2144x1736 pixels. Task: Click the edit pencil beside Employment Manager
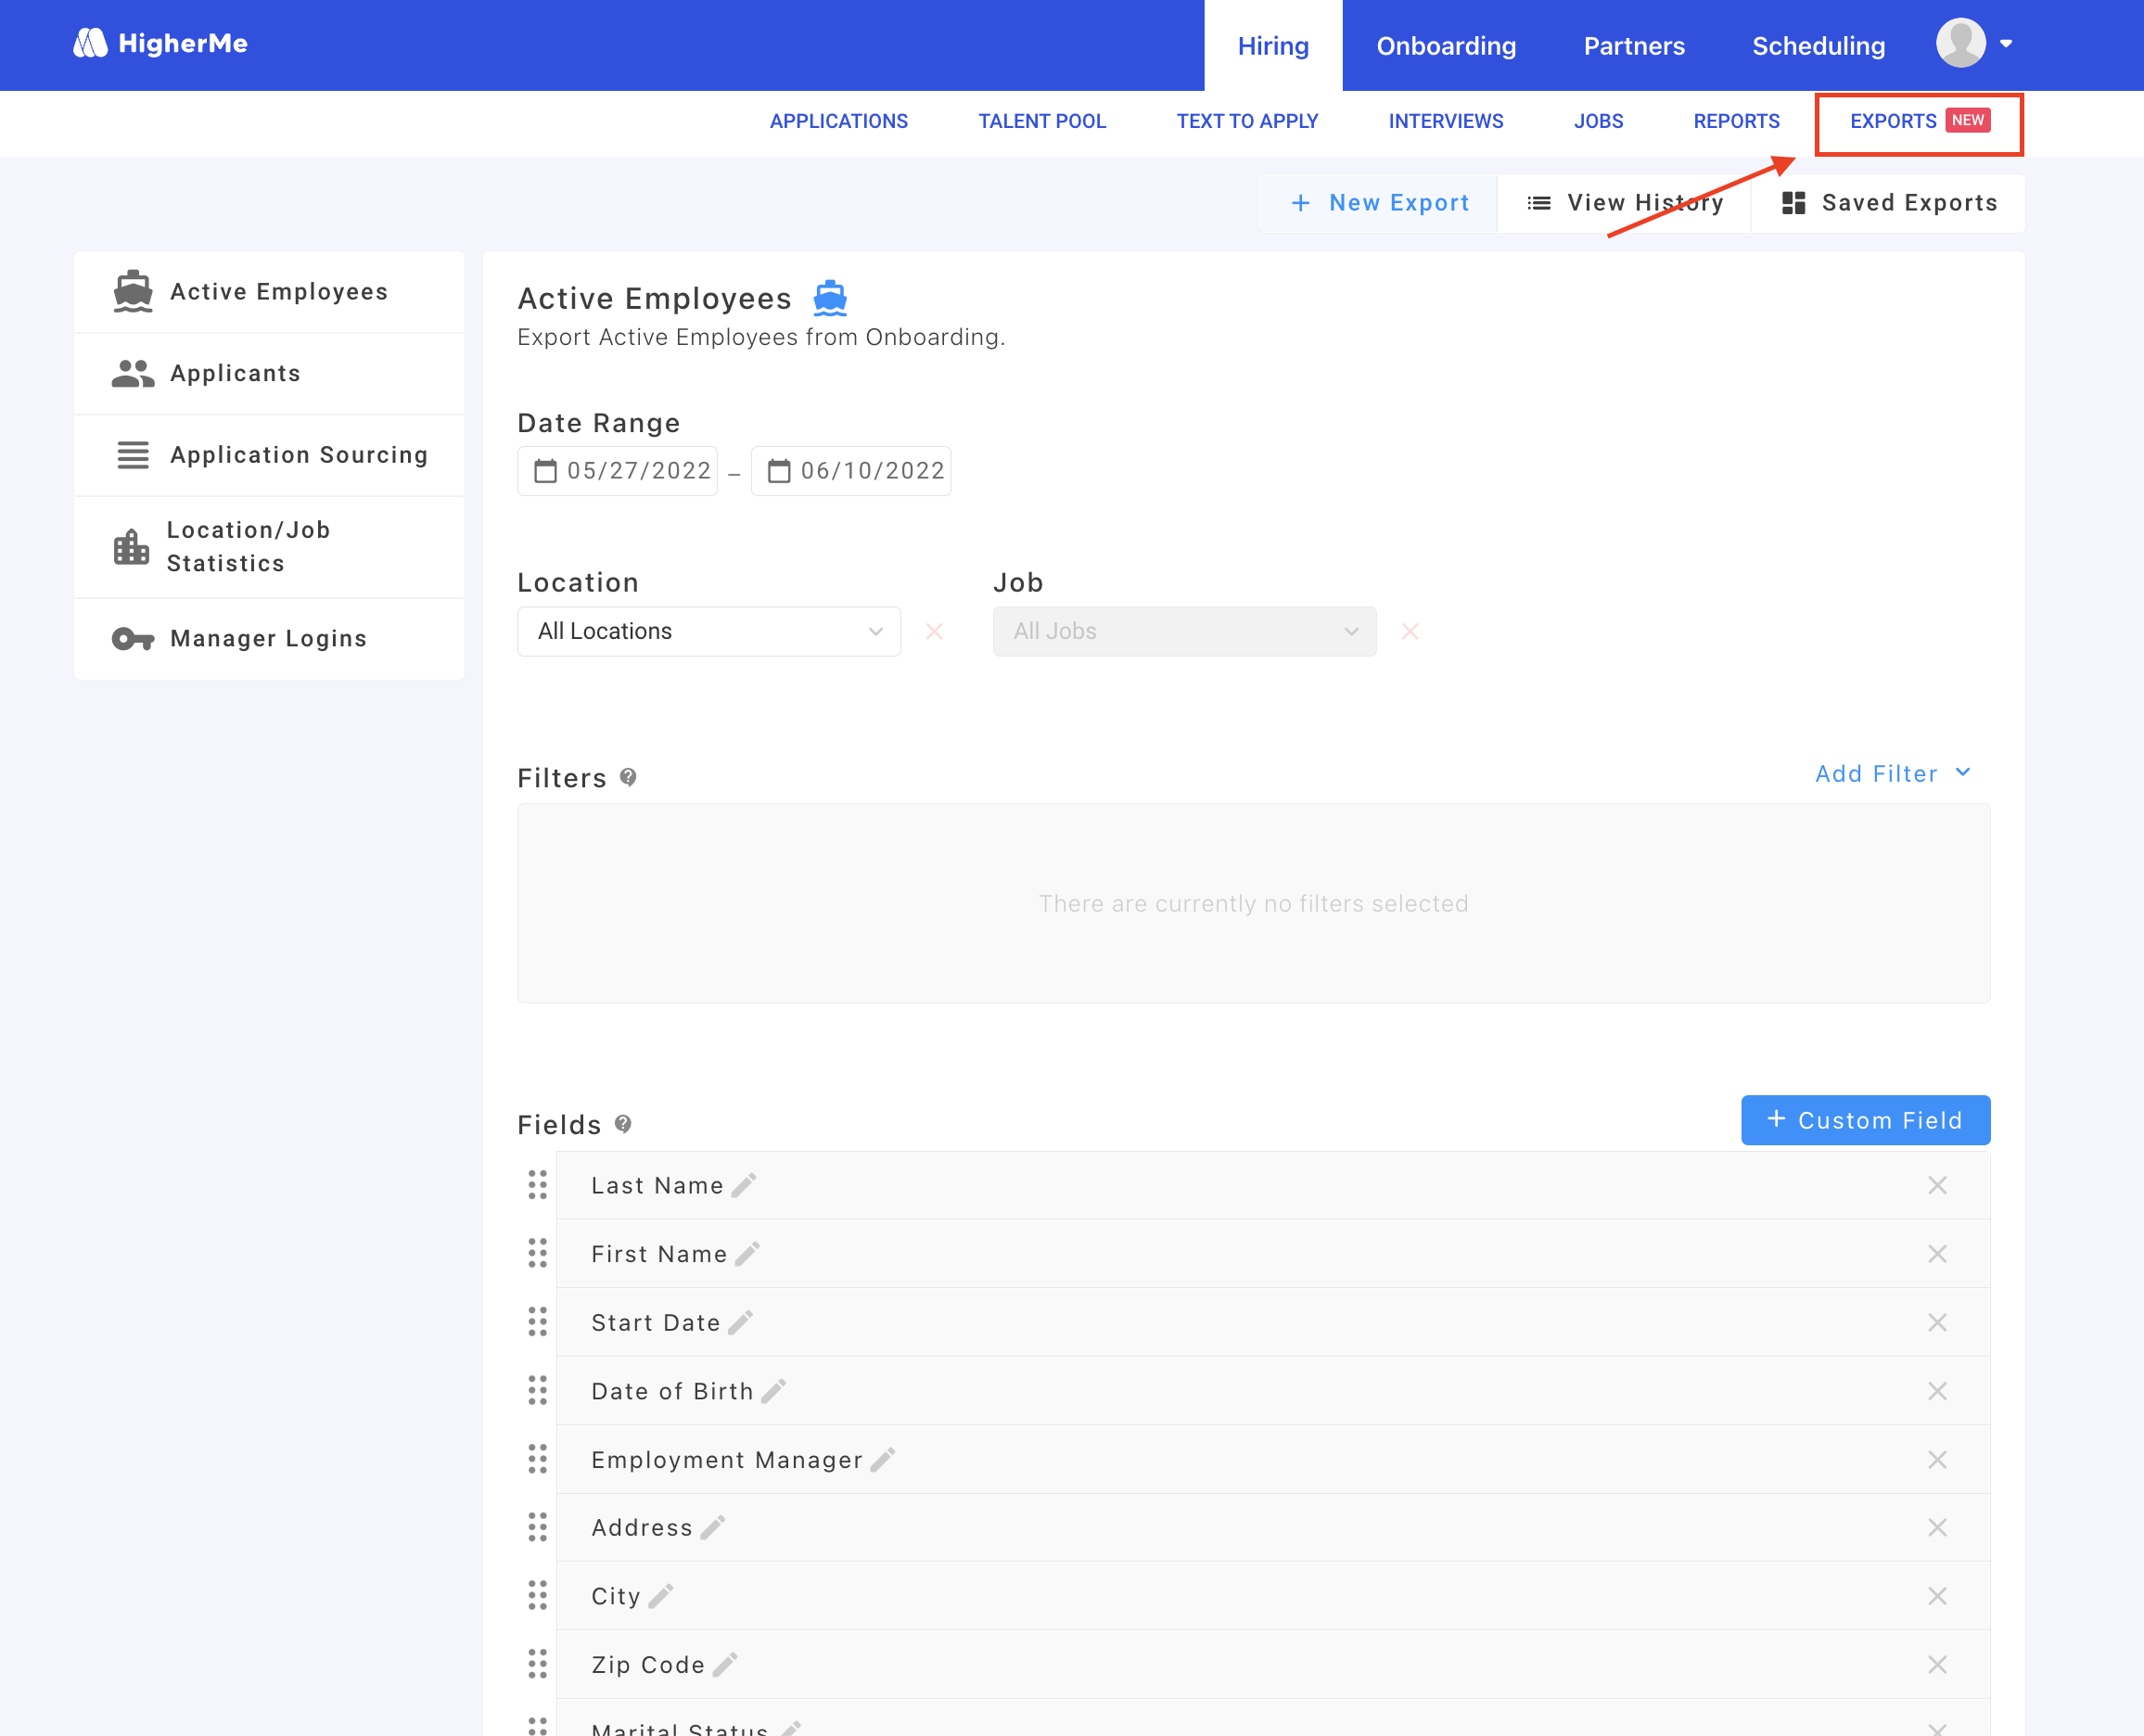tap(882, 1460)
